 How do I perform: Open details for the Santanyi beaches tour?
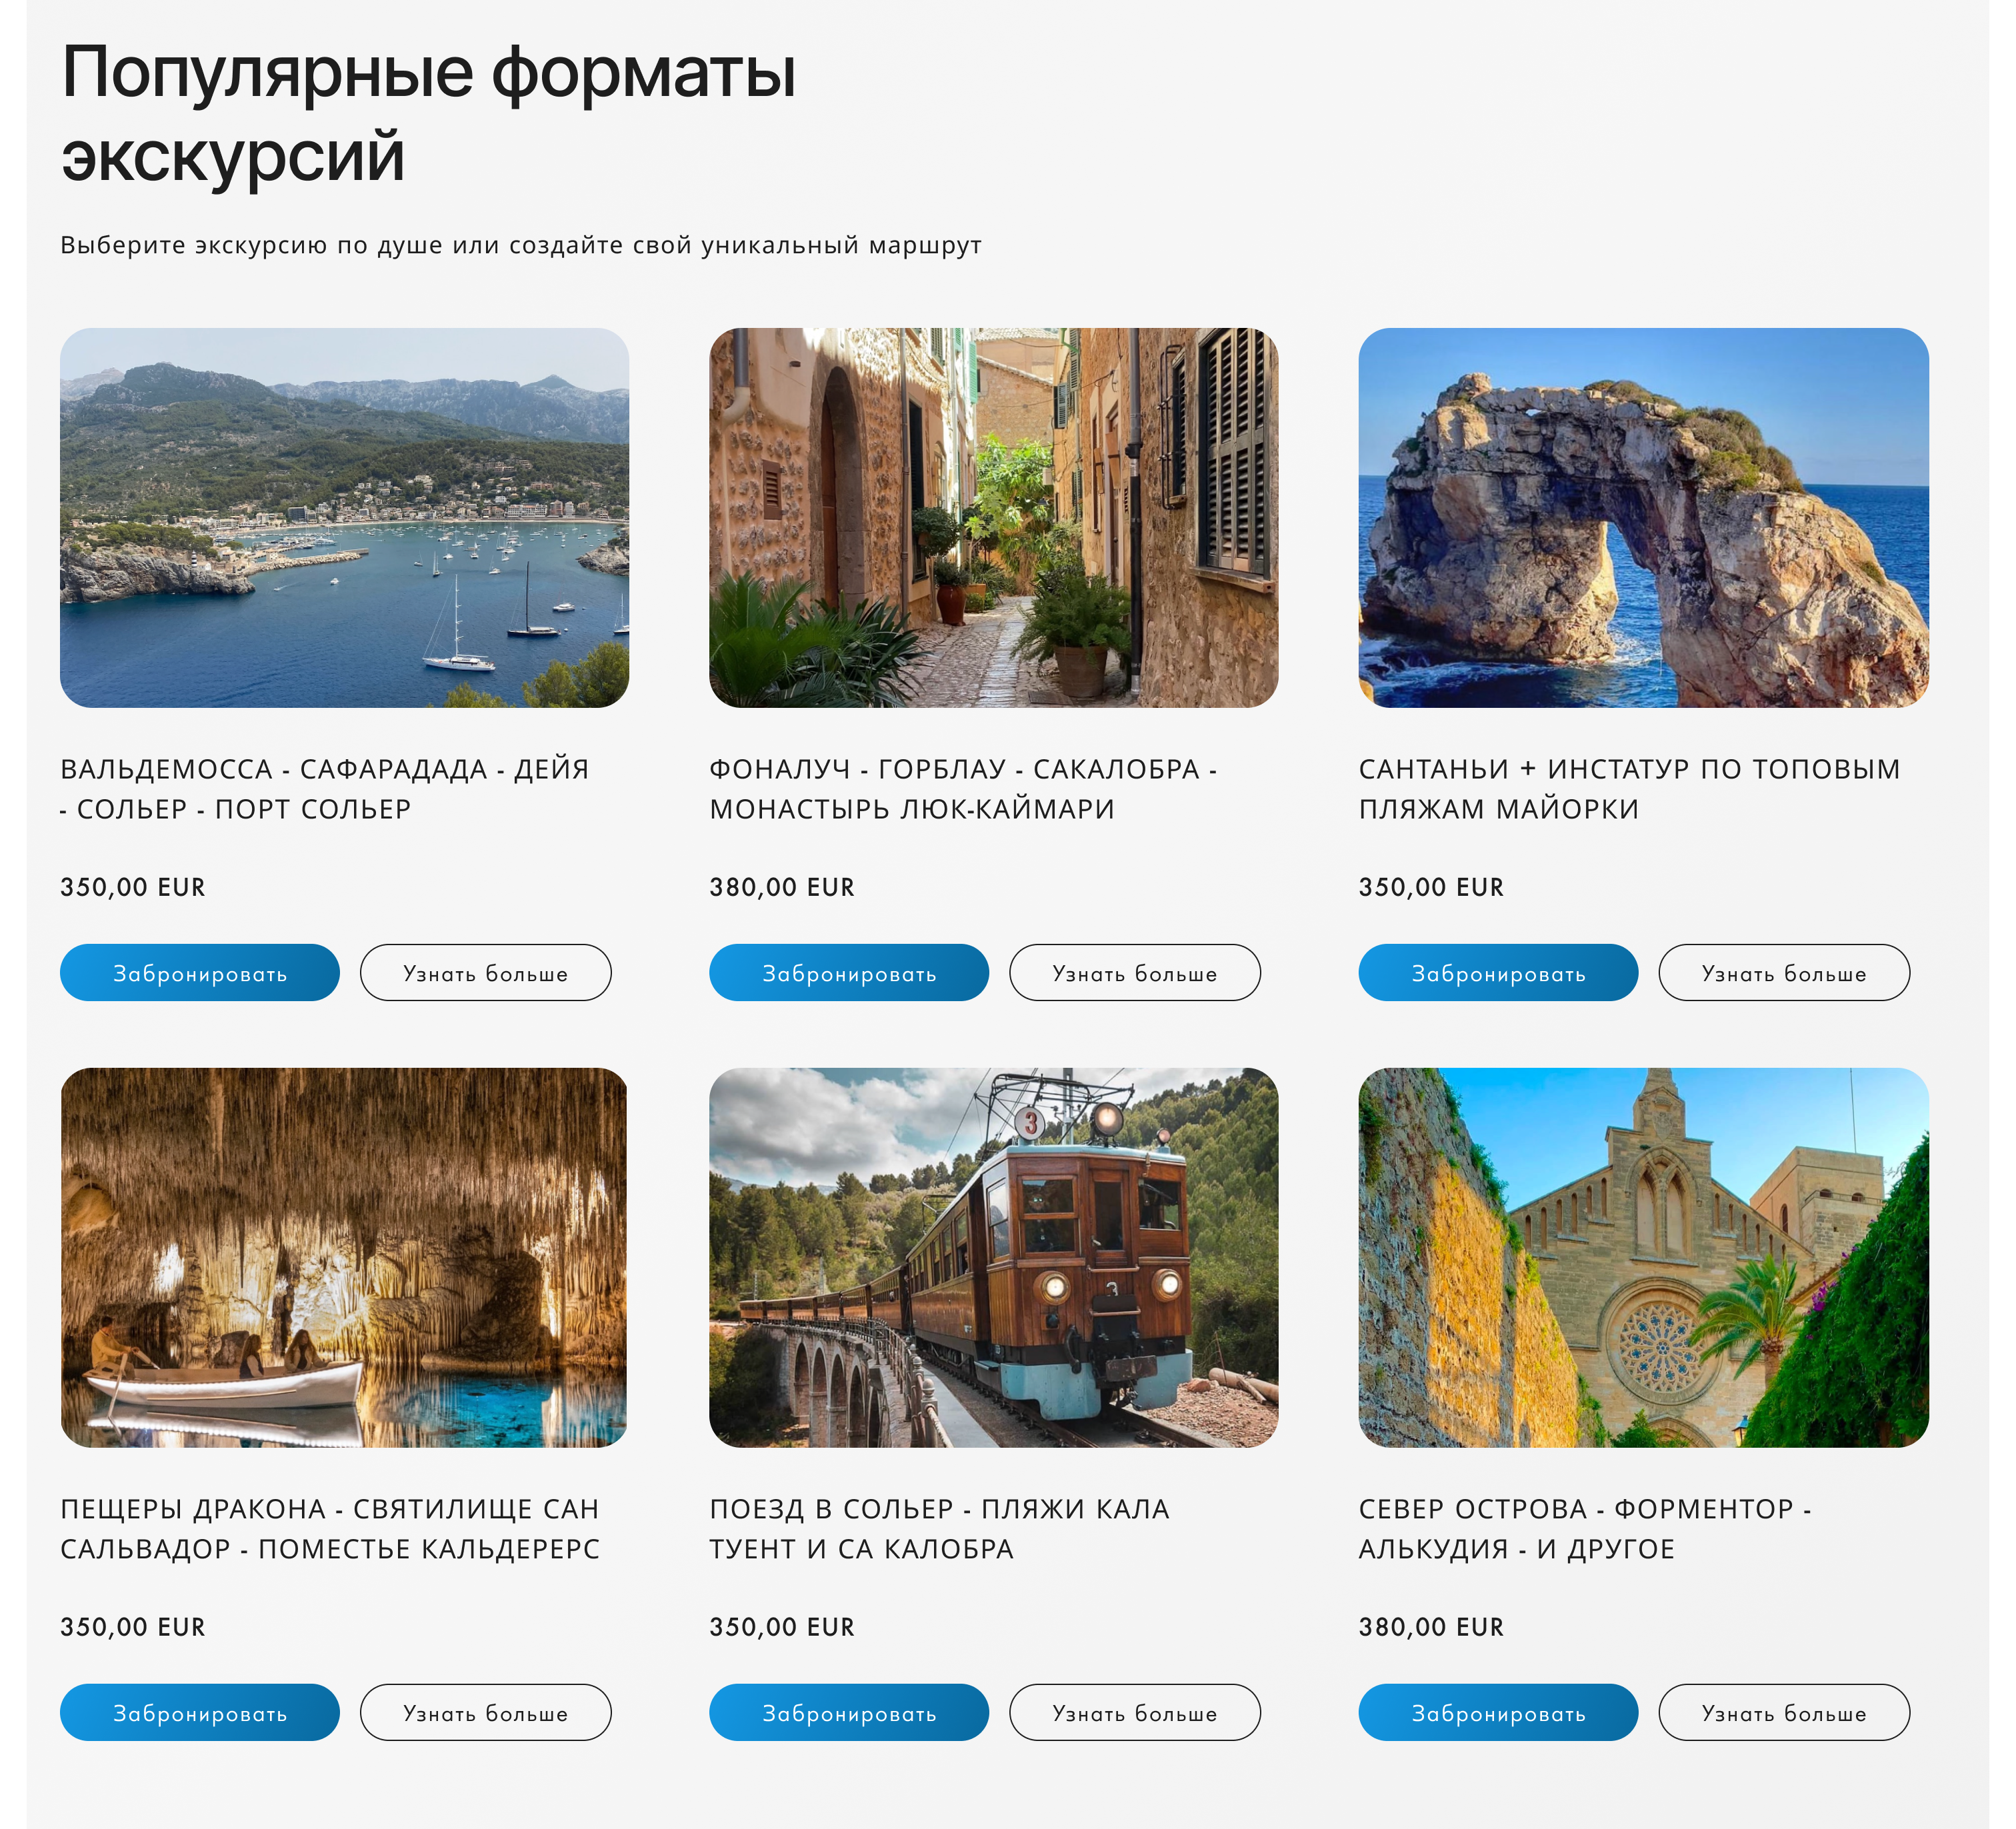coord(1783,972)
